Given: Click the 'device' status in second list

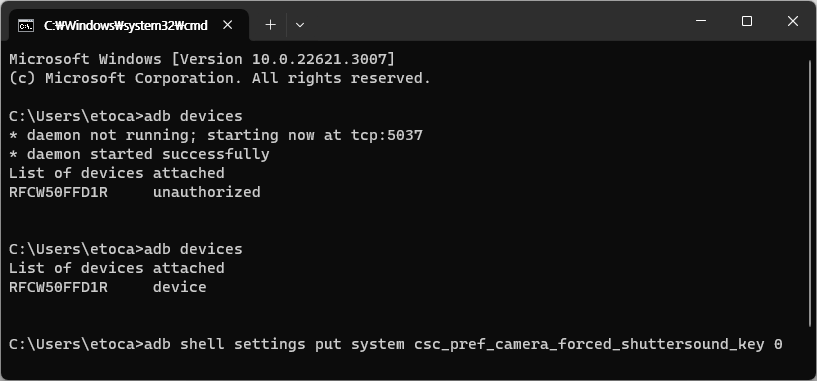Looking at the screenshot, I should pos(180,287).
